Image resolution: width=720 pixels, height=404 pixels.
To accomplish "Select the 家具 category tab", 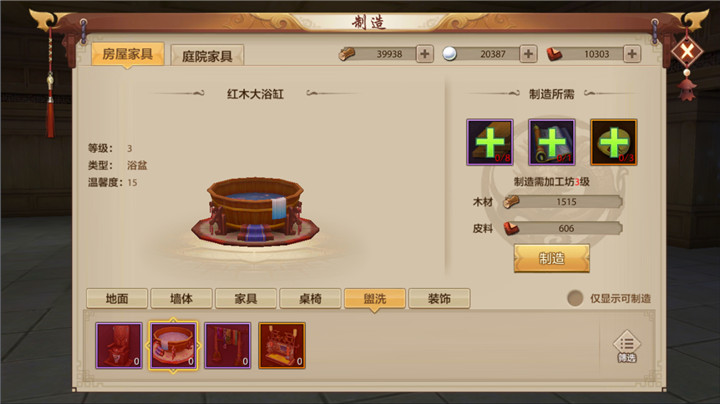I will 246,299.
